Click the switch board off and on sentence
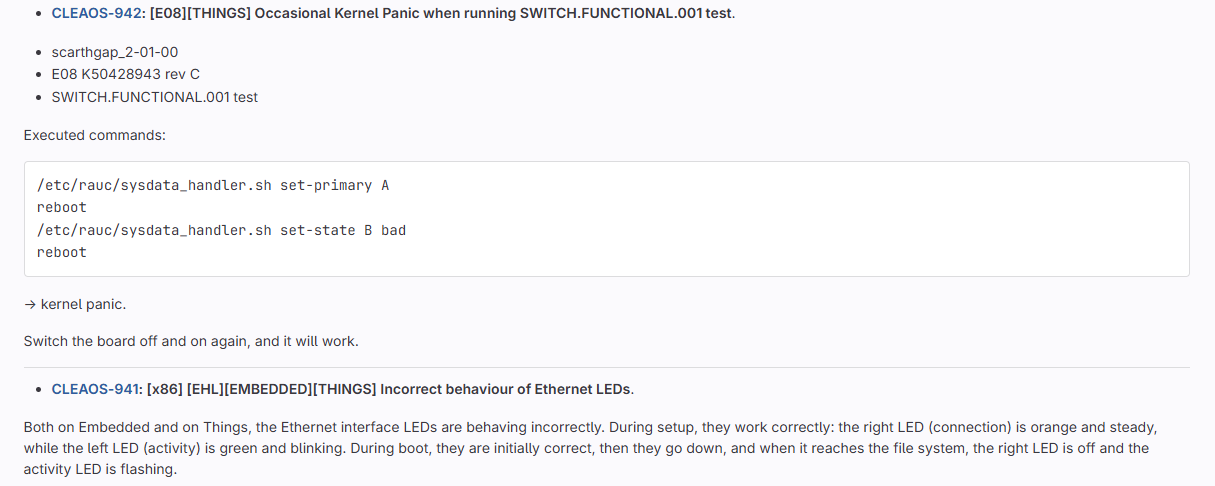 click(x=190, y=341)
